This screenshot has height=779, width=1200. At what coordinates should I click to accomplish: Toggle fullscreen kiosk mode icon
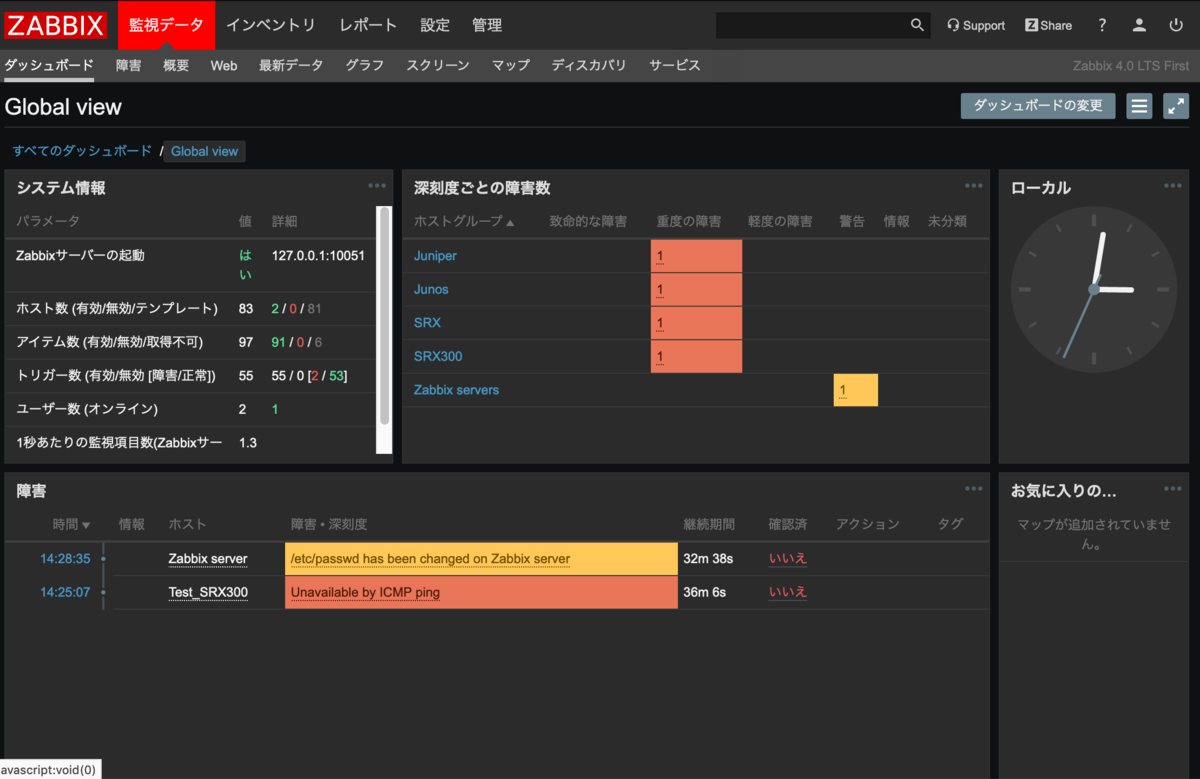click(1176, 106)
